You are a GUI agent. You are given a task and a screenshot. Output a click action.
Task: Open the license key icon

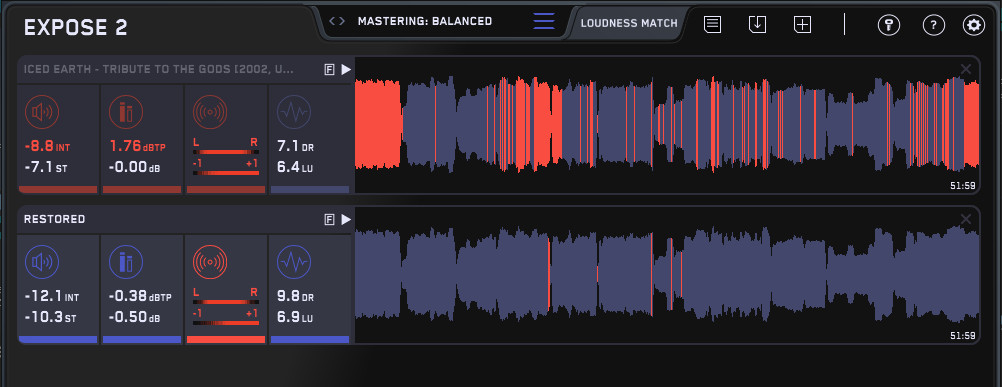pyautogui.click(x=889, y=26)
